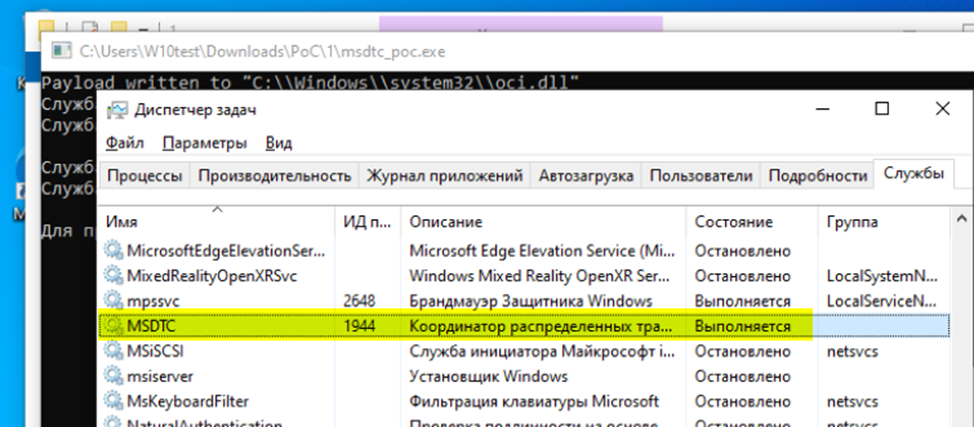974x427 pixels.
Task: Click Выполняется status in MSDTC row
Action: click(742, 326)
